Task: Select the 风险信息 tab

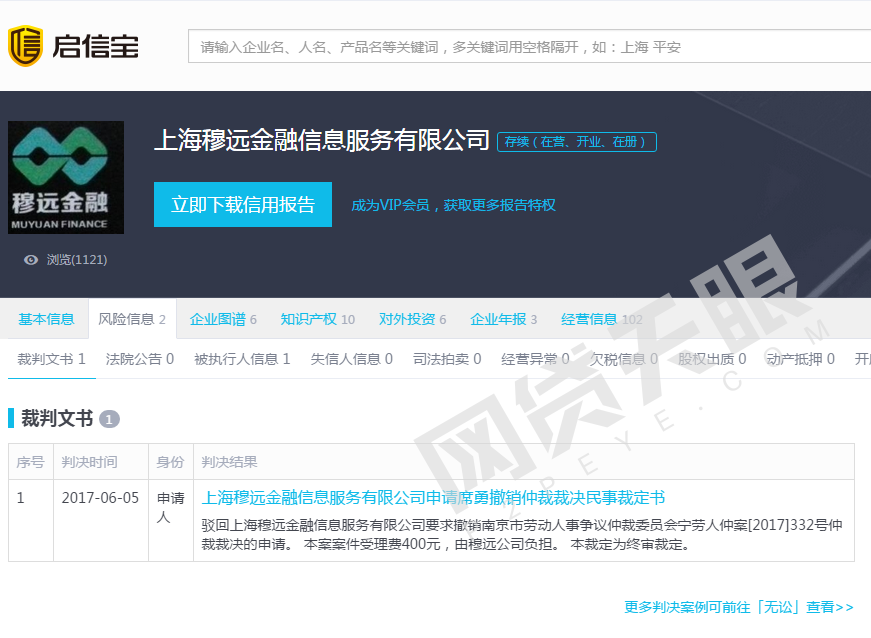Action: click(x=132, y=319)
